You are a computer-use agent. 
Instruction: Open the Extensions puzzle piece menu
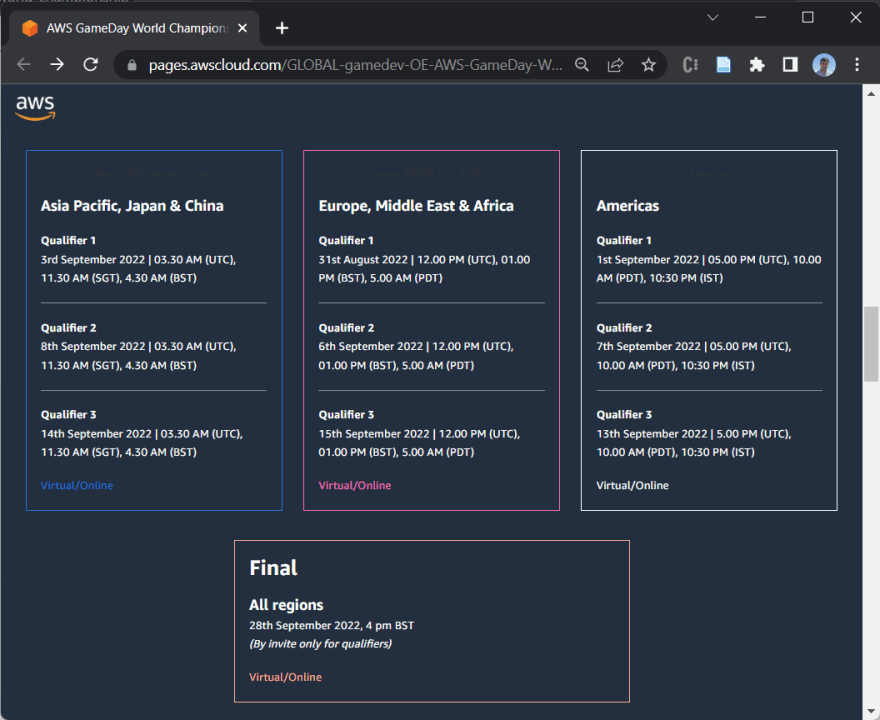757,65
